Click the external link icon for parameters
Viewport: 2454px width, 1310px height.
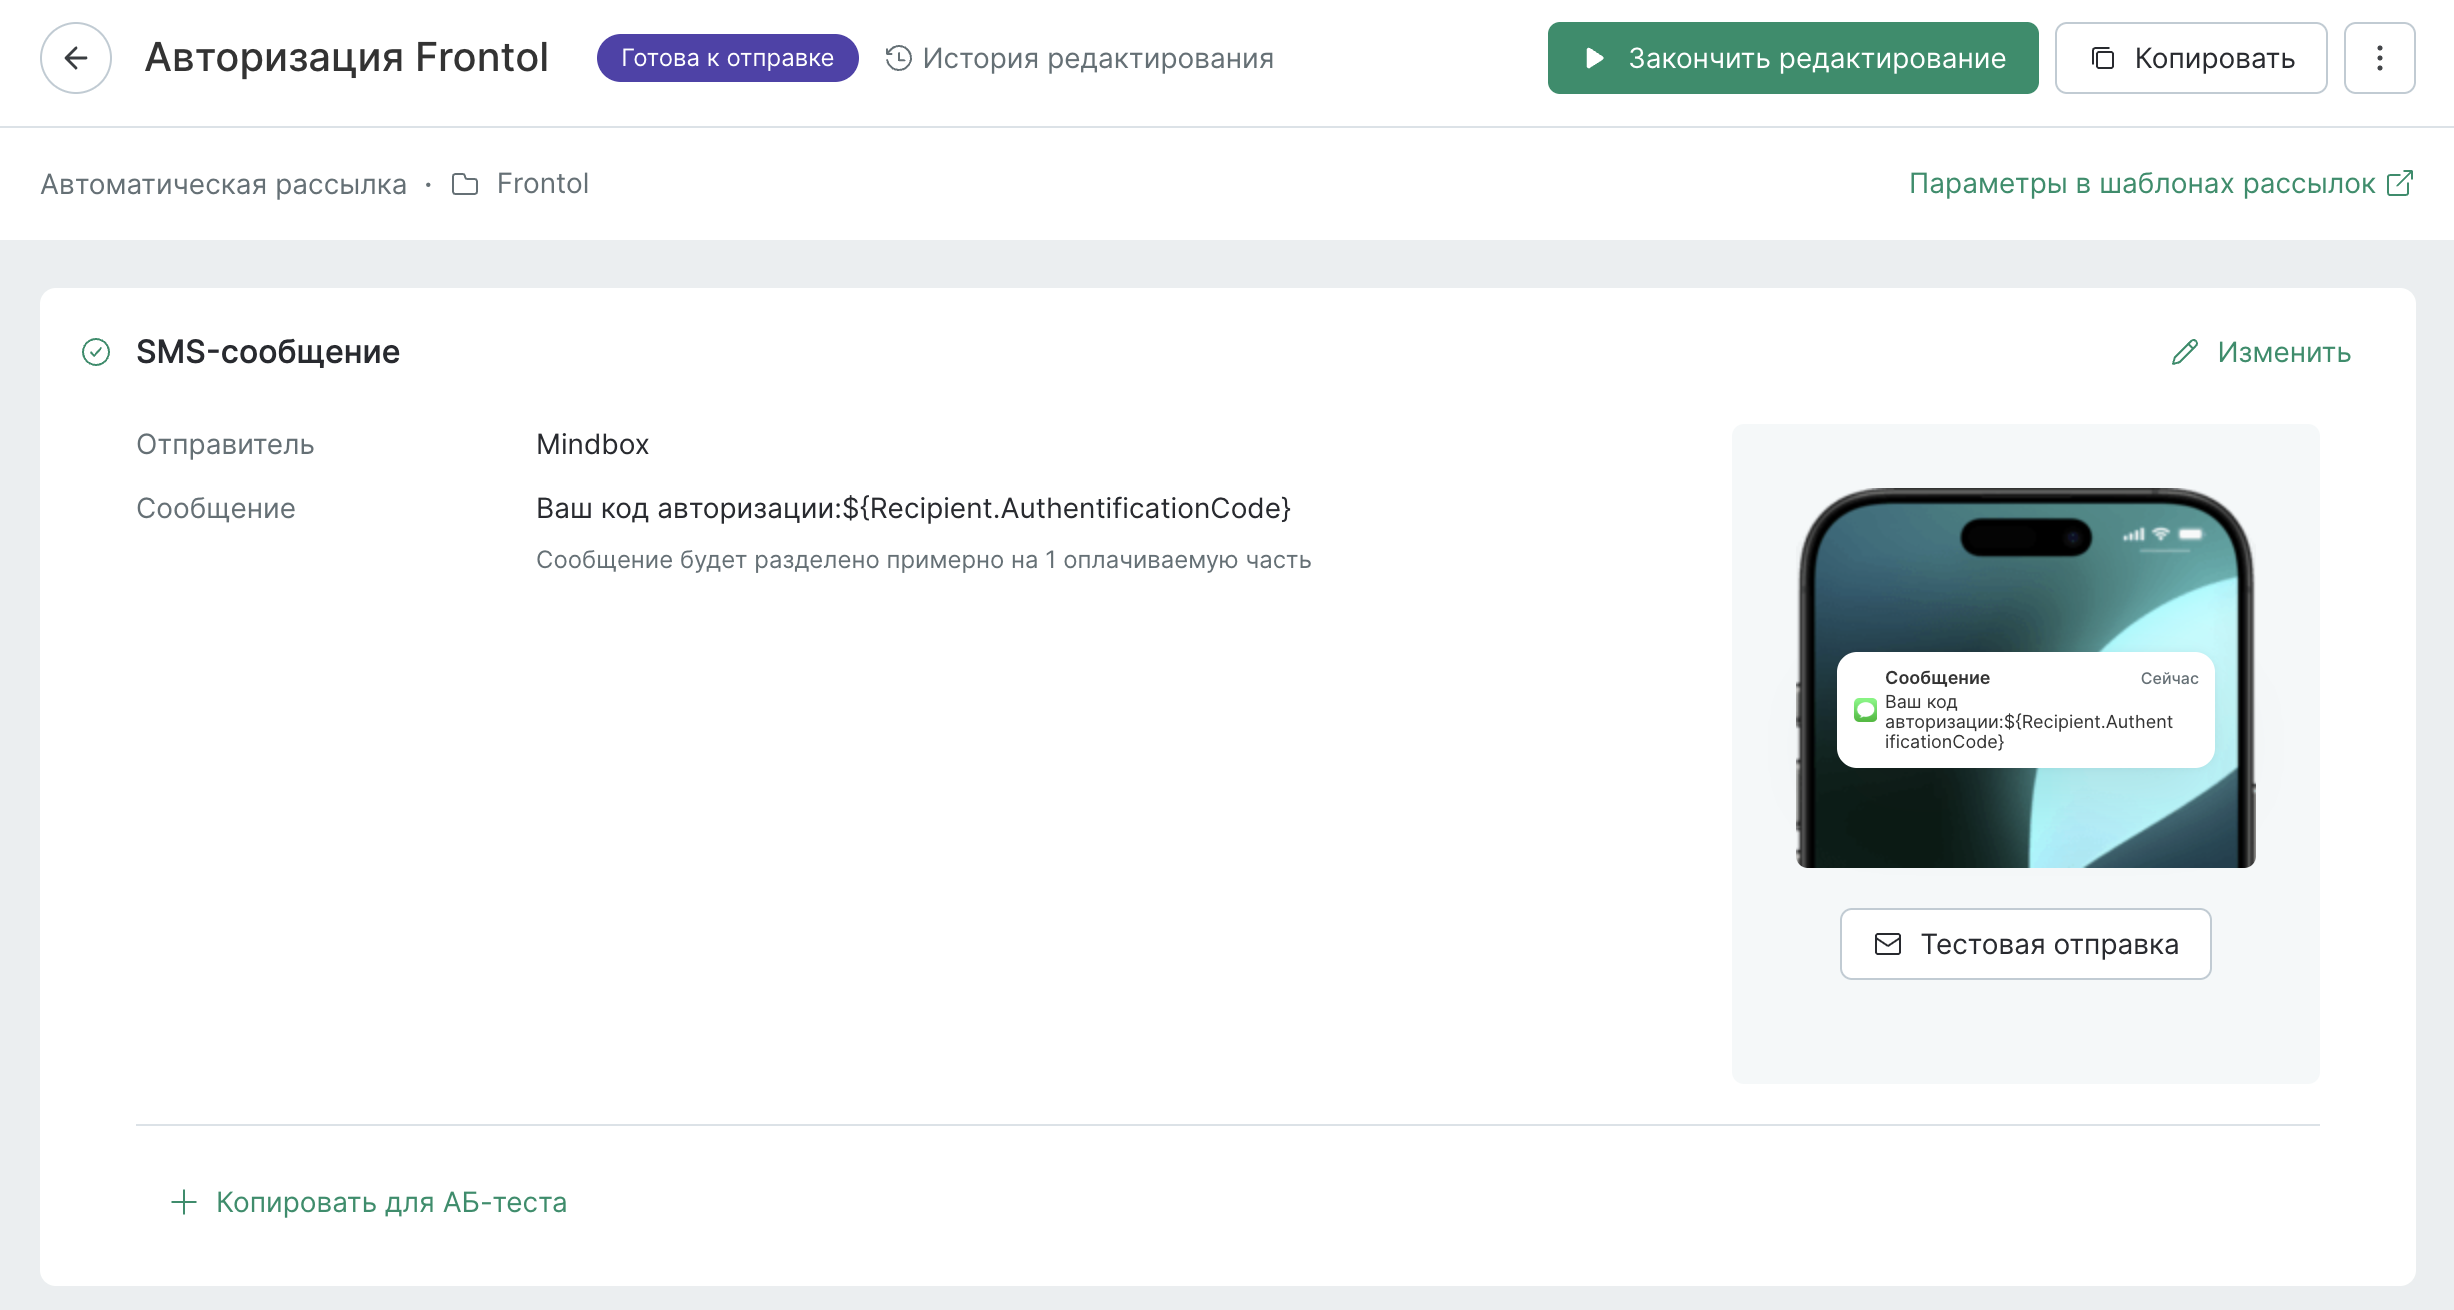click(2400, 183)
